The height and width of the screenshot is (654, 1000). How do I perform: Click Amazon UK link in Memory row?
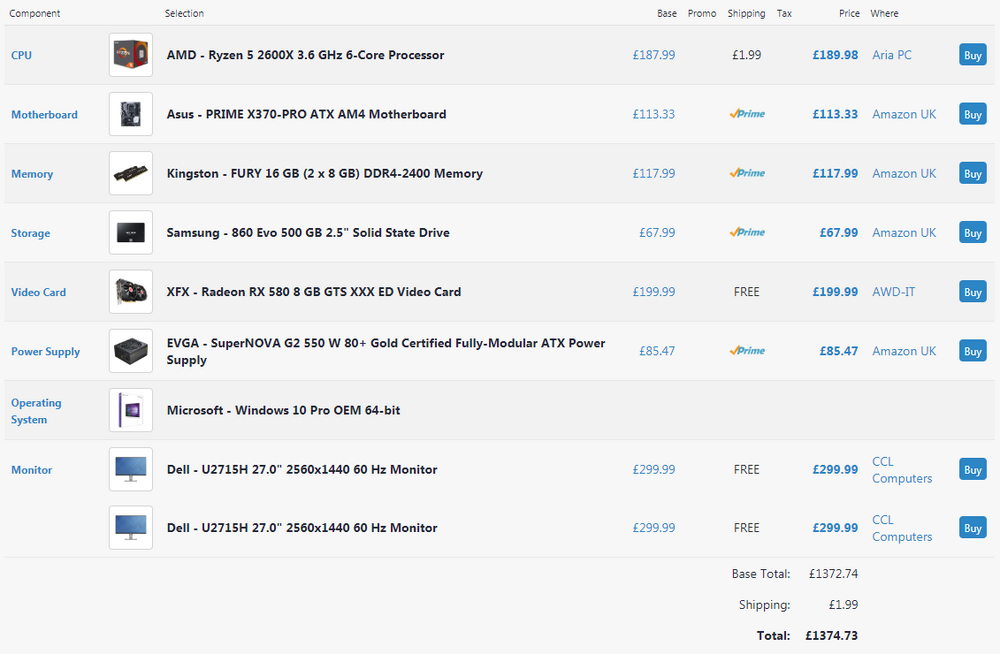point(904,174)
